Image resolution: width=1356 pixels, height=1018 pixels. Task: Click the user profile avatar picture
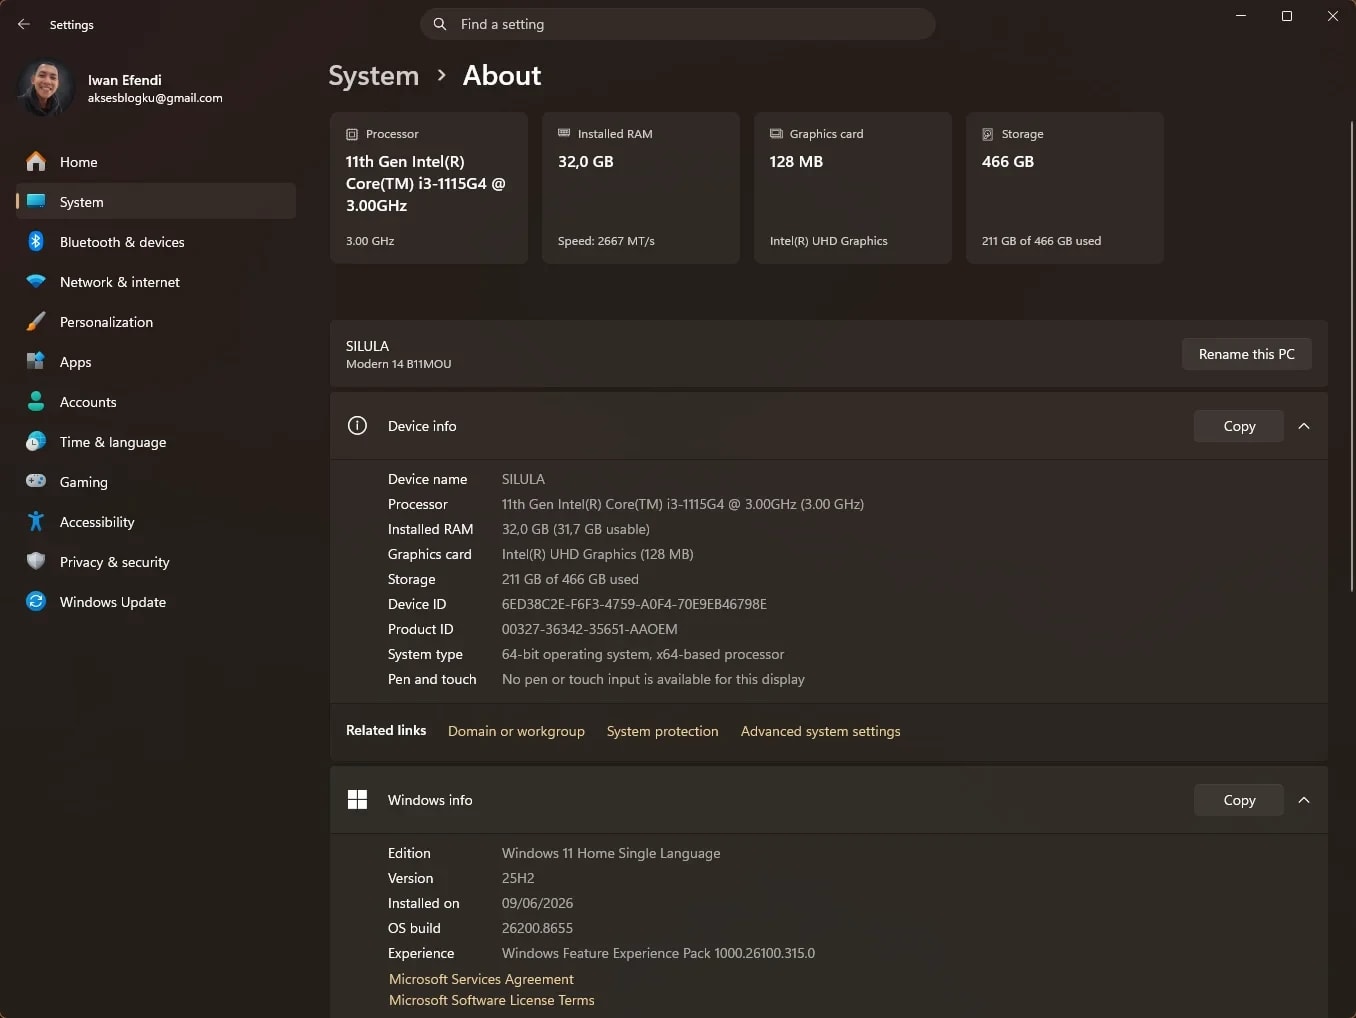(x=45, y=88)
